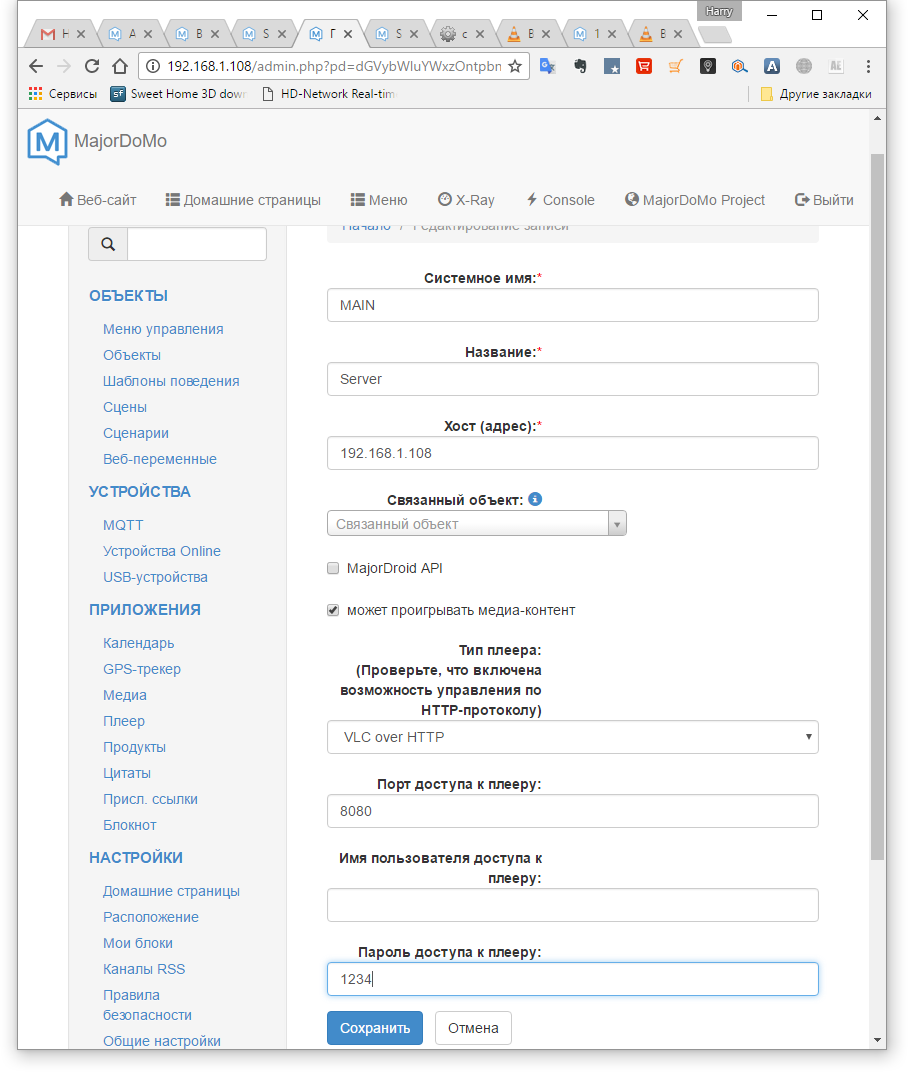Enable the MajorDroid API checkbox
Image resolution: width=908 pixels, height=1072 pixels.
coord(333,568)
